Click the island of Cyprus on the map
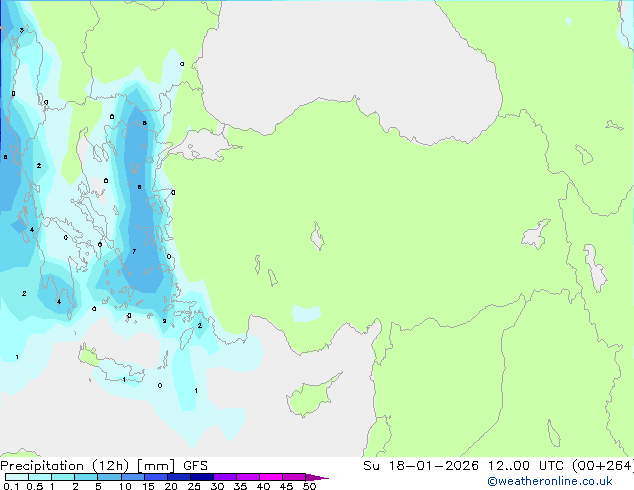The image size is (634, 490). point(311,396)
